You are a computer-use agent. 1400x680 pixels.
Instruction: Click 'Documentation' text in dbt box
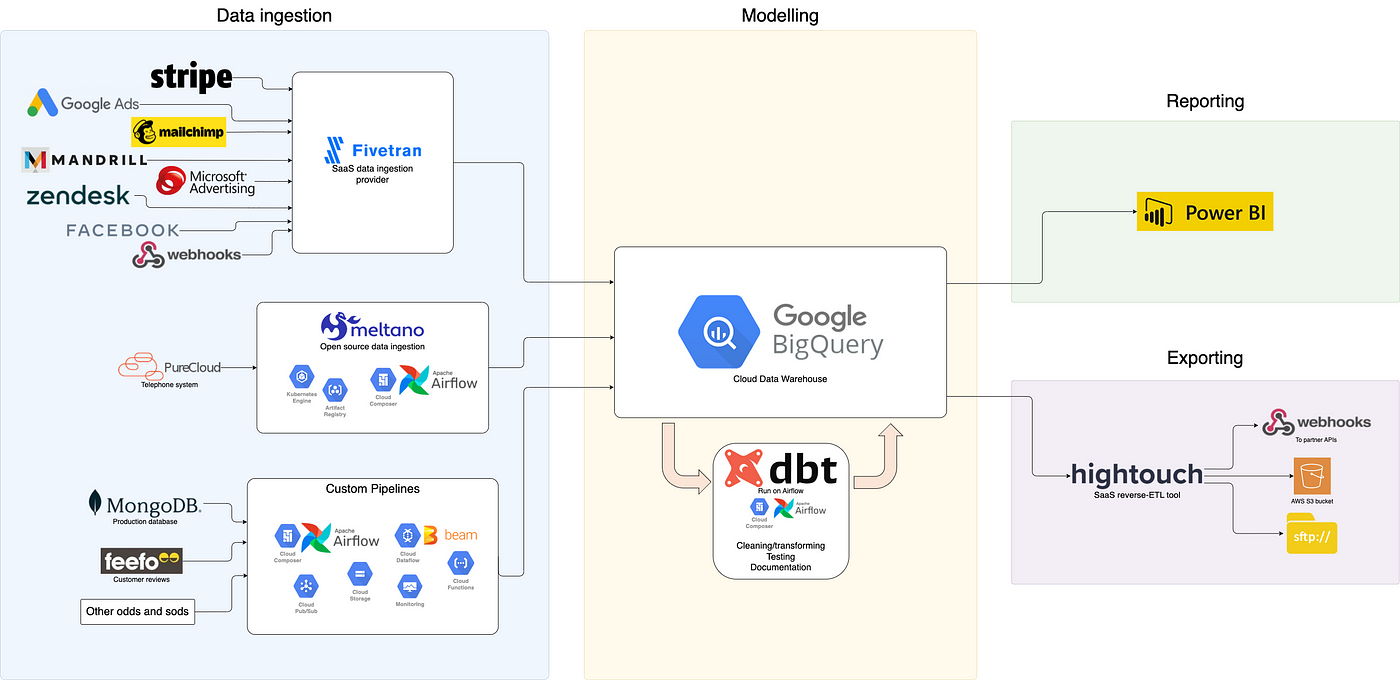[781, 568]
